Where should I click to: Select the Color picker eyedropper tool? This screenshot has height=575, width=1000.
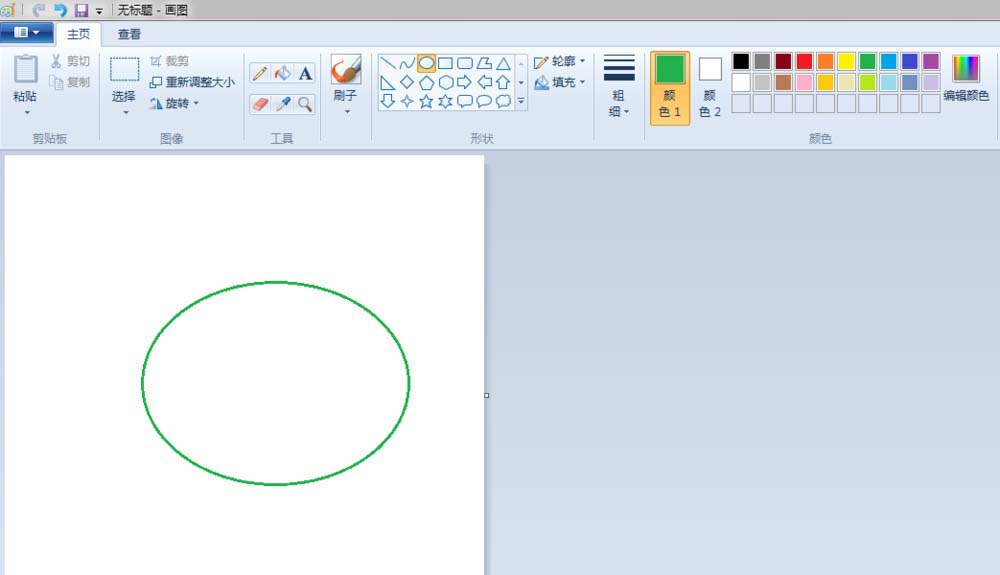point(283,104)
